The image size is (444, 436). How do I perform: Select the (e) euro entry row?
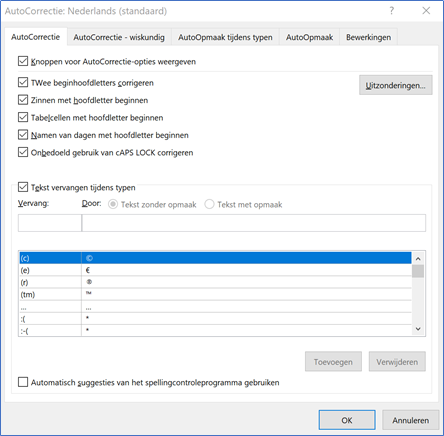pos(215,270)
